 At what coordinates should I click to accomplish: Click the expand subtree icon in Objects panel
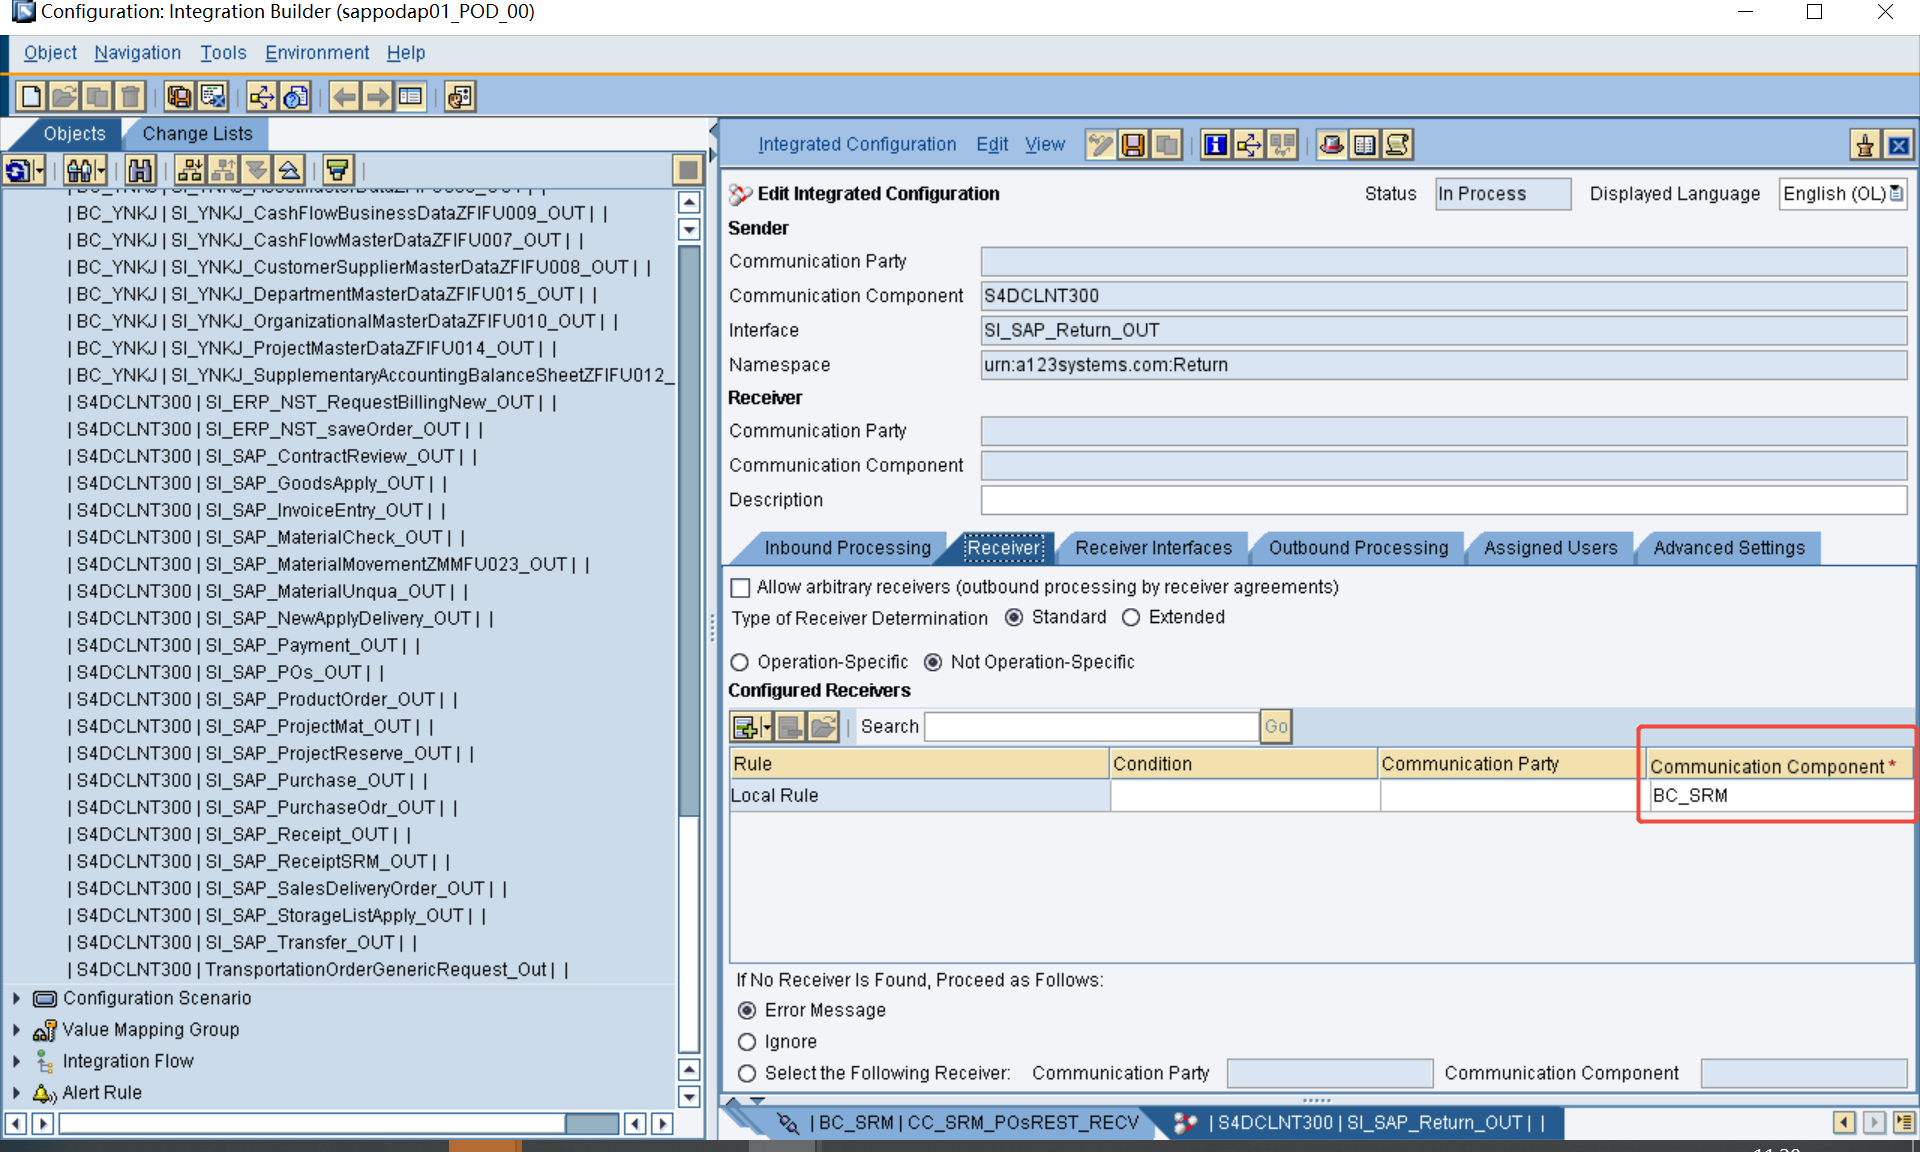click(190, 170)
